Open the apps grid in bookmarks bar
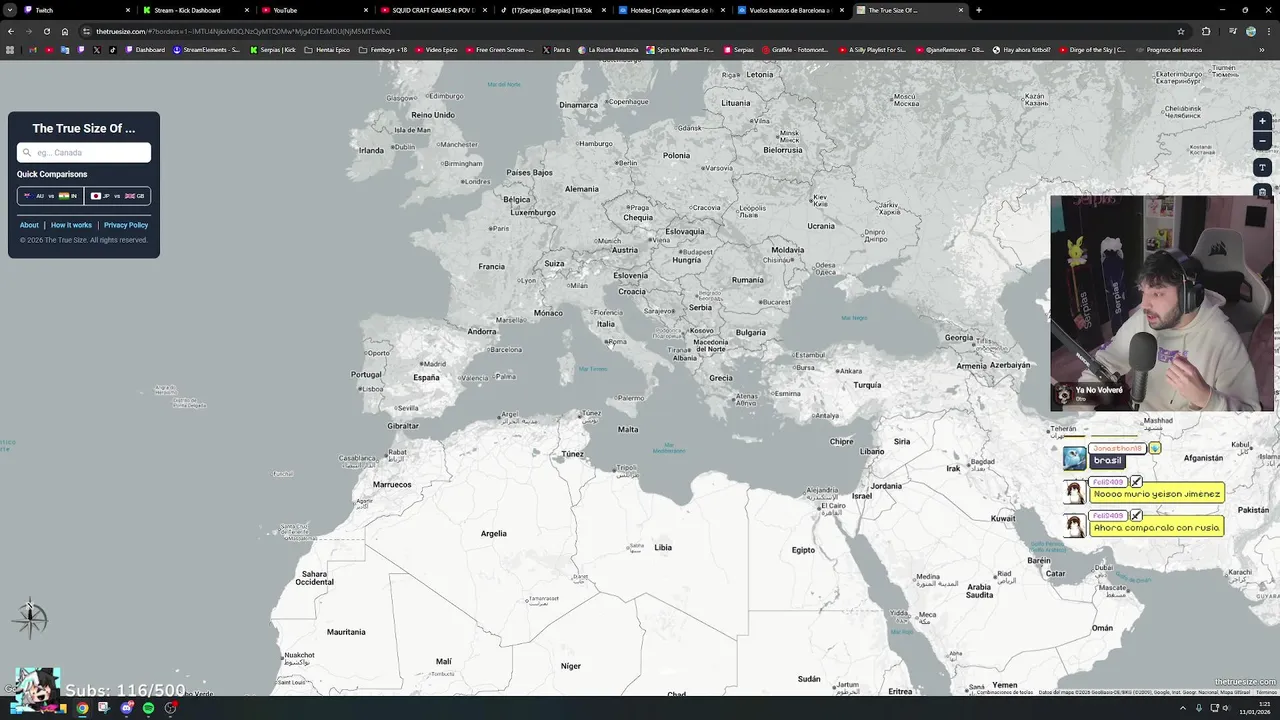This screenshot has width=1280, height=720. point(11,50)
